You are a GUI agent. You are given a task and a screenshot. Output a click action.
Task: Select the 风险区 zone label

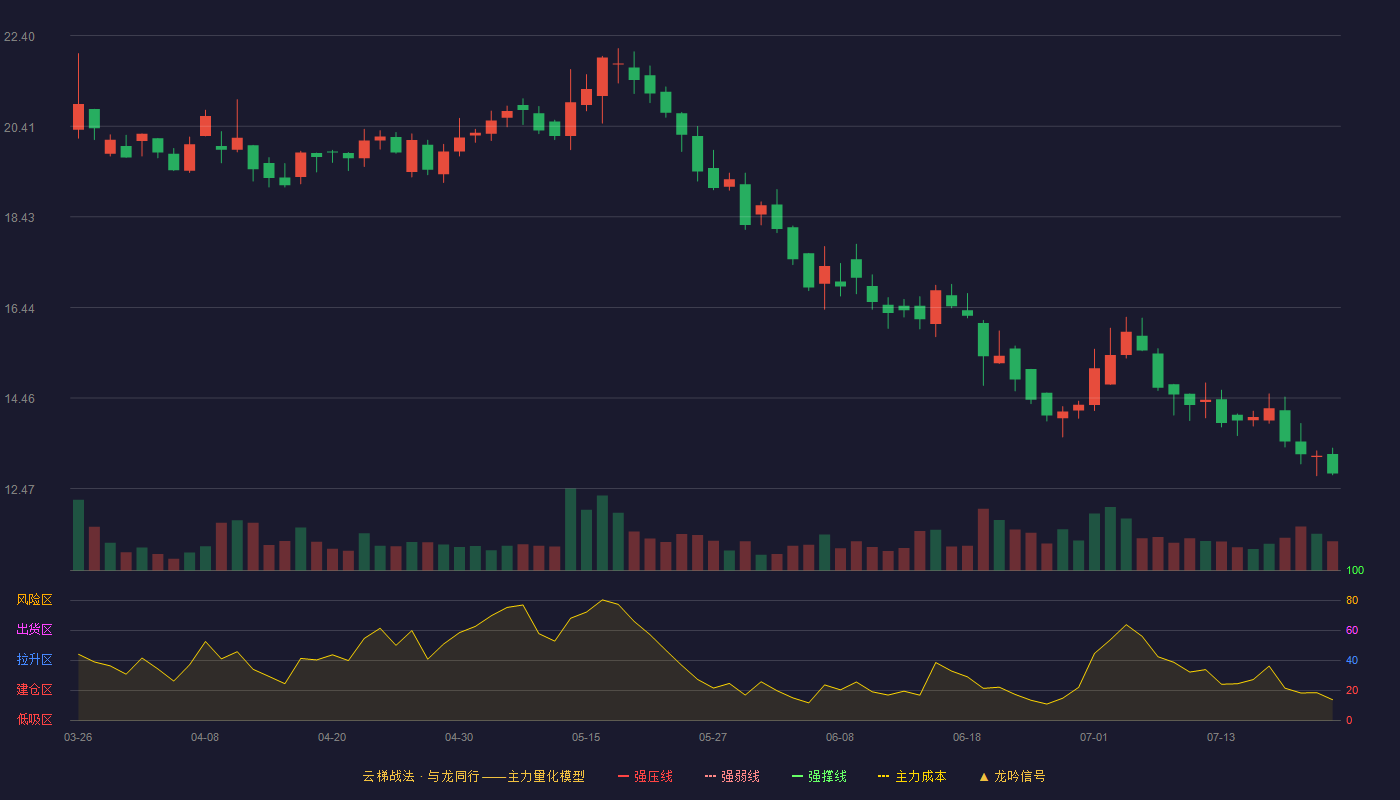[x=34, y=600]
